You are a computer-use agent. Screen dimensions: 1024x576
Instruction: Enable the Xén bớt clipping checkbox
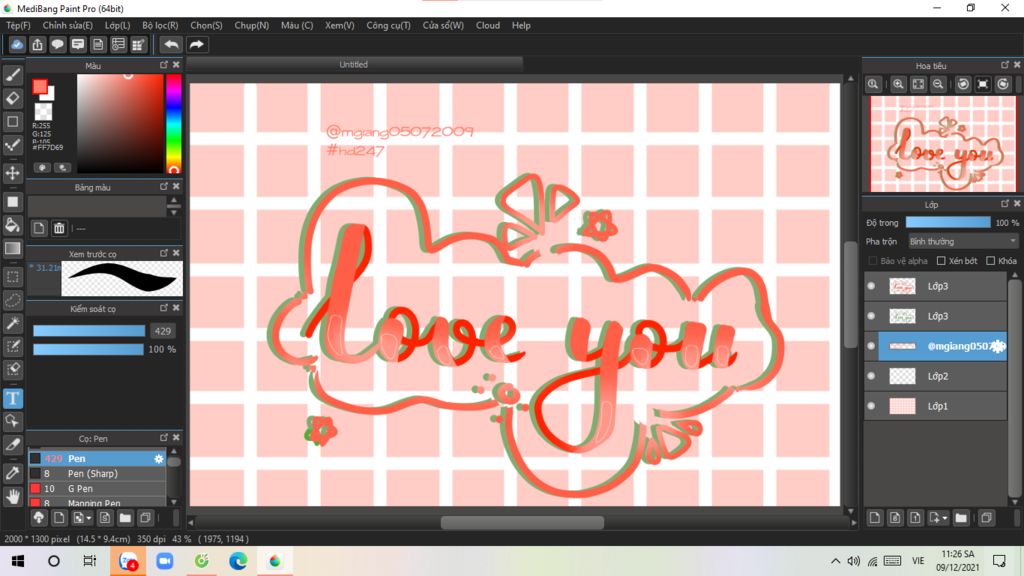[x=941, y=261]
